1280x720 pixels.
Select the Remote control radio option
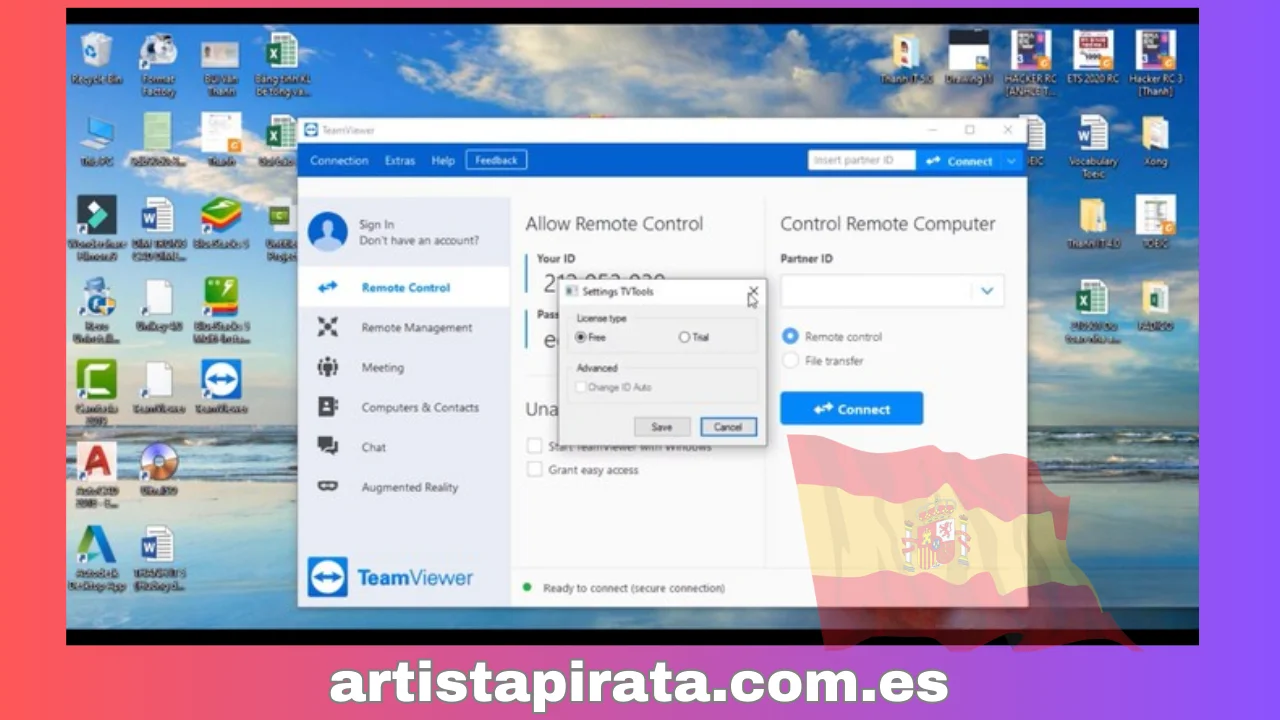791,337
